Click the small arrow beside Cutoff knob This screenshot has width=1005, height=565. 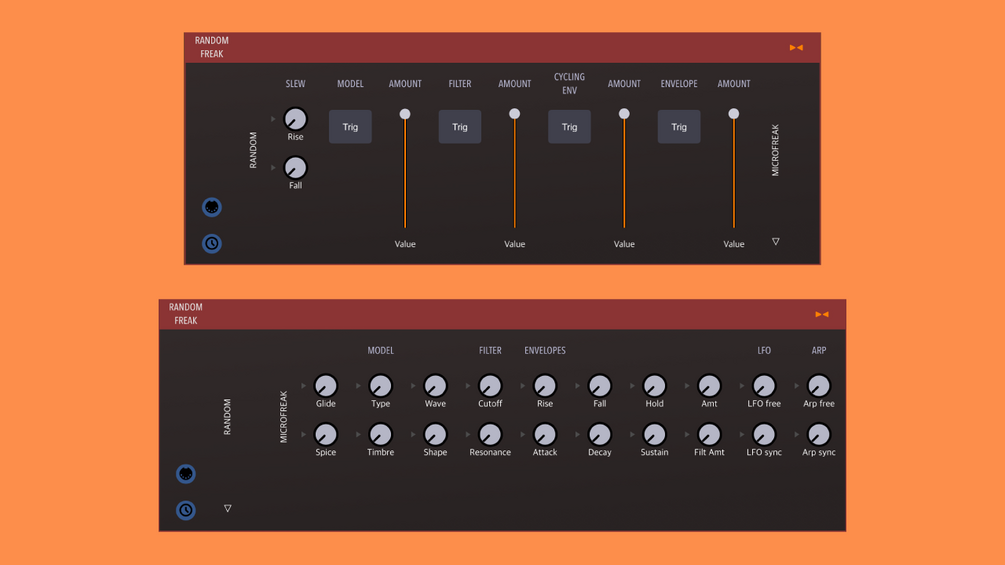click(468, 386)
